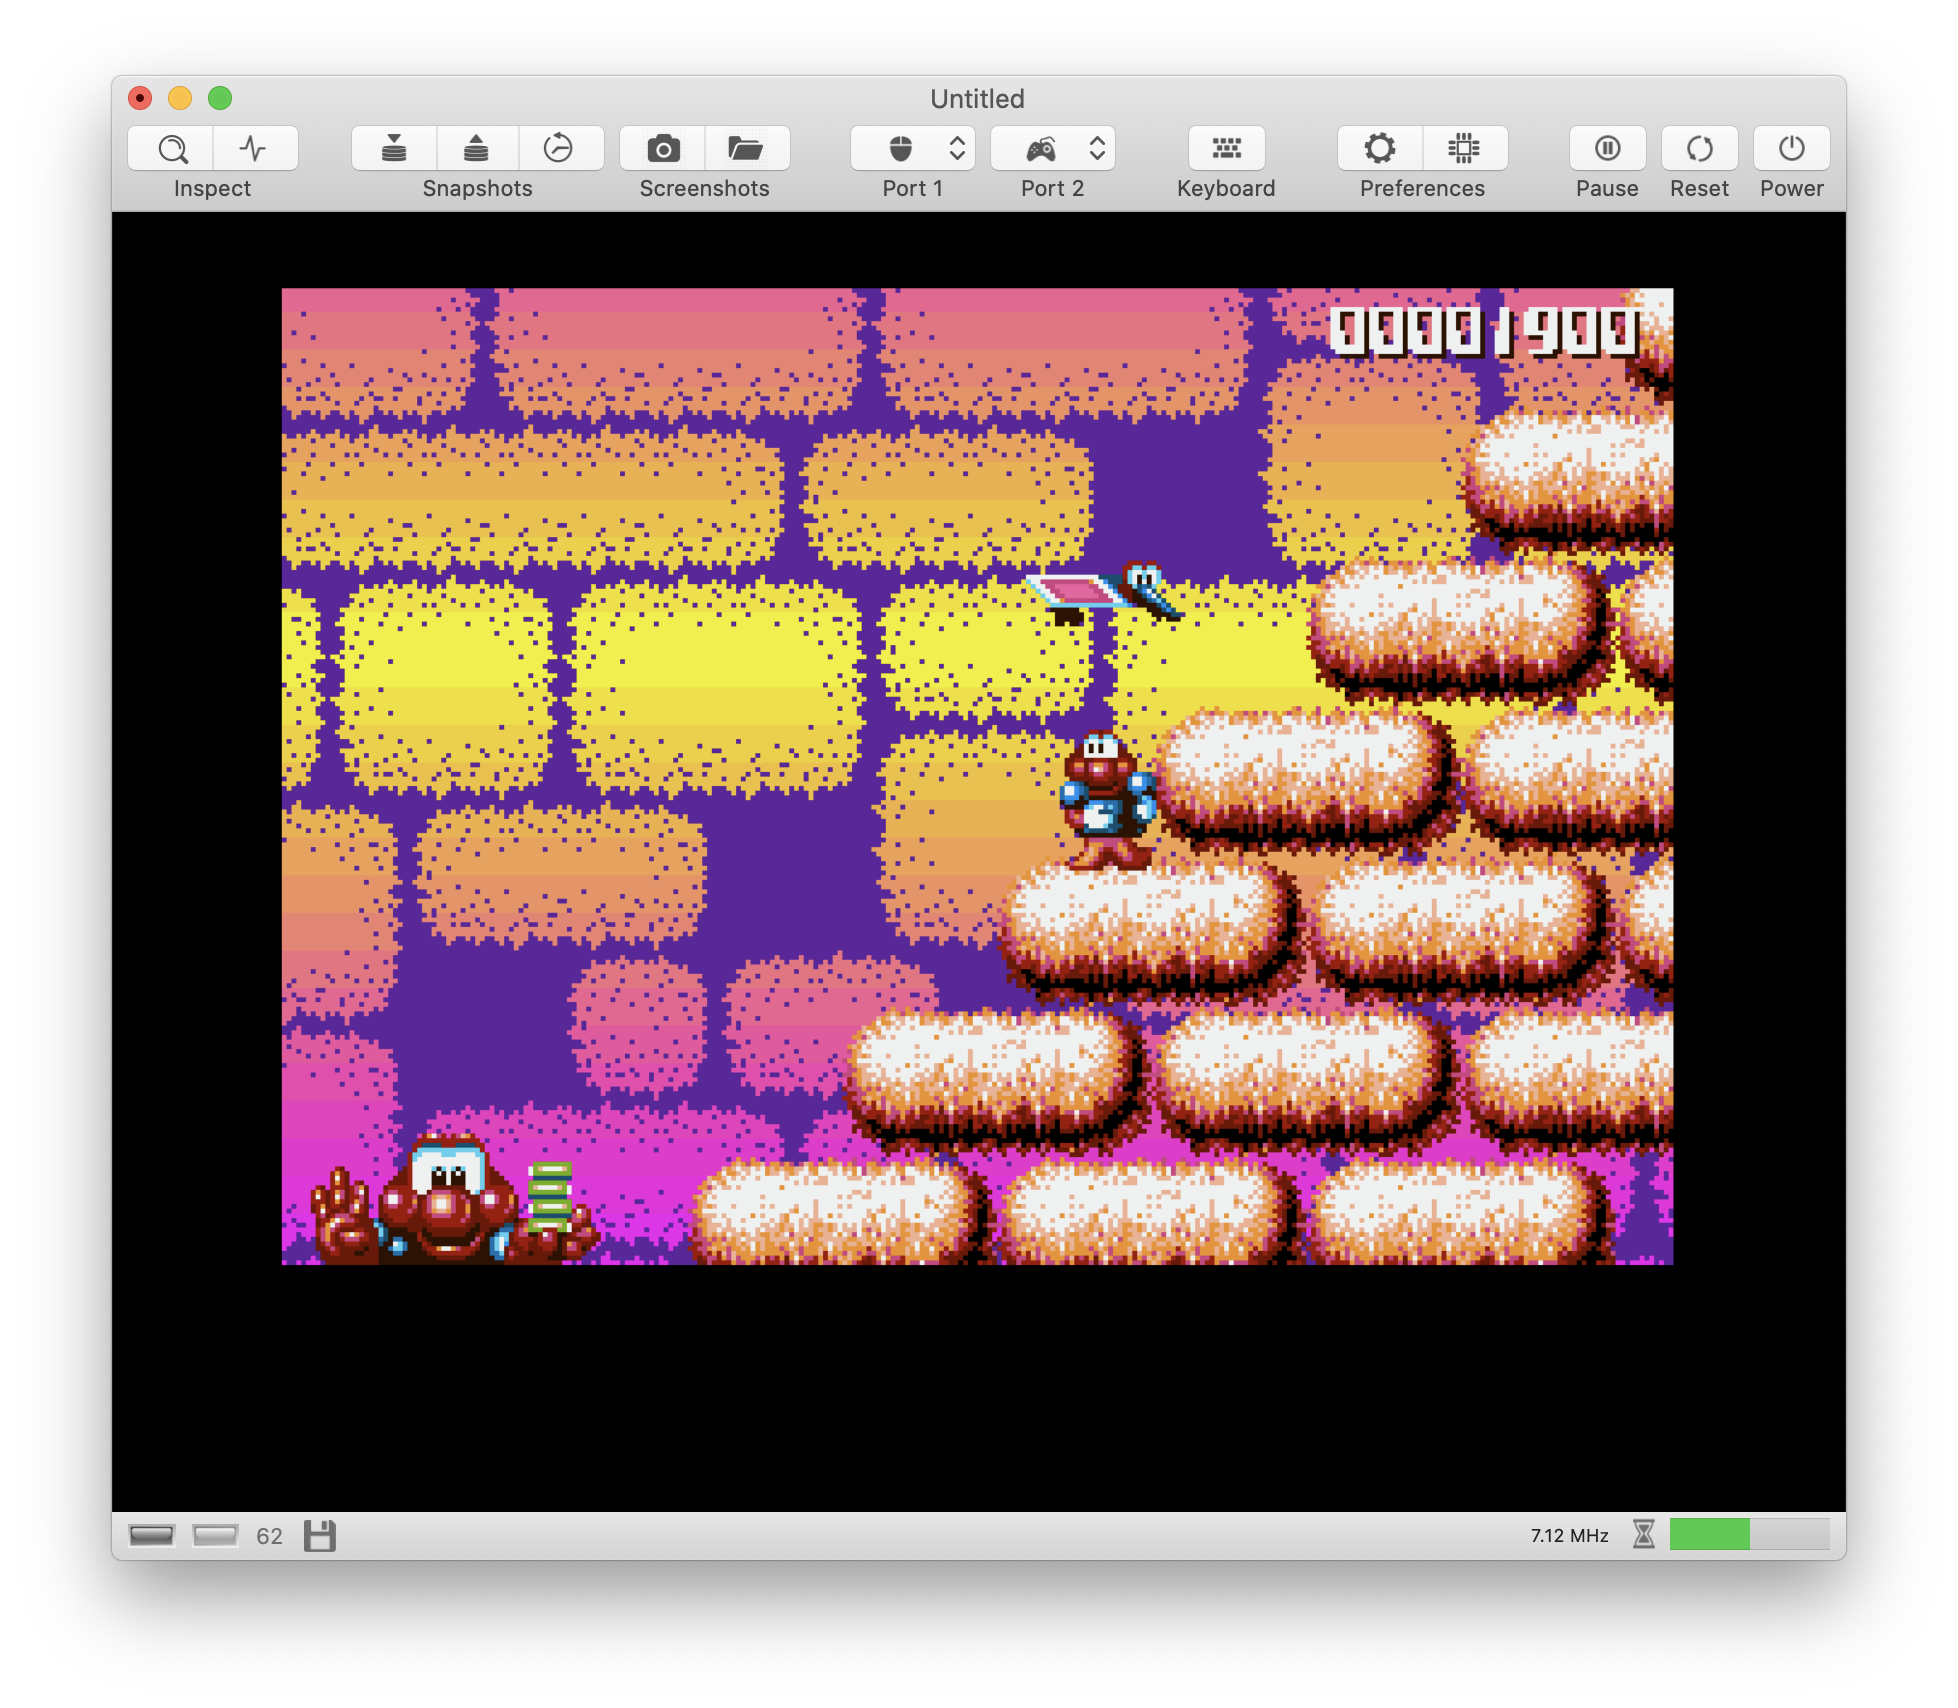Image resolution: width=1958 pixels, height=1708 pixels.
Task: Power off the emulator
Action: pyautogui.click(x=1791, y=149)
